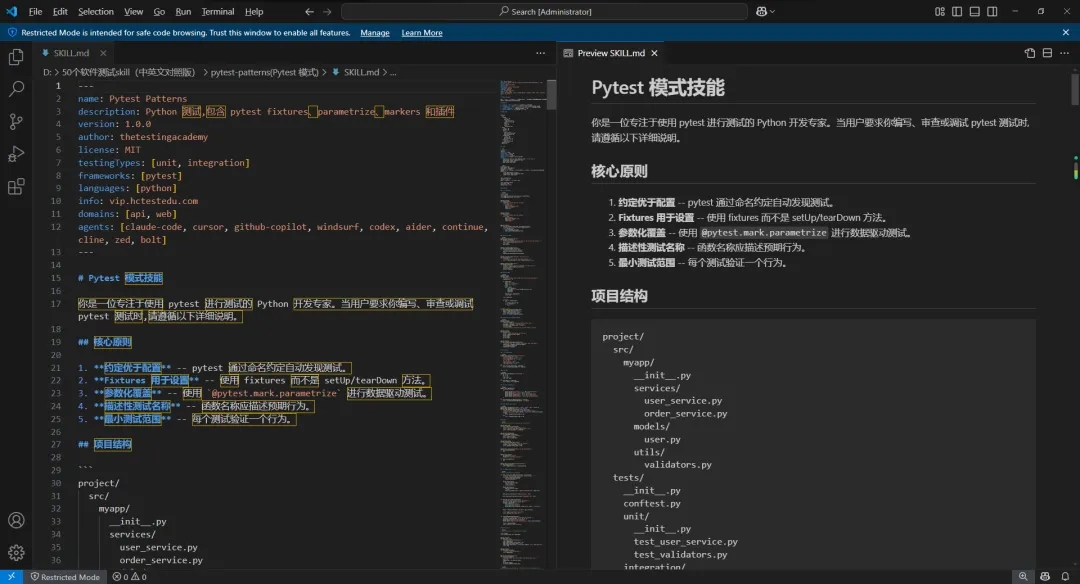
Task: Click the VS Code logo in title bar
Action: tap(12, 11)
